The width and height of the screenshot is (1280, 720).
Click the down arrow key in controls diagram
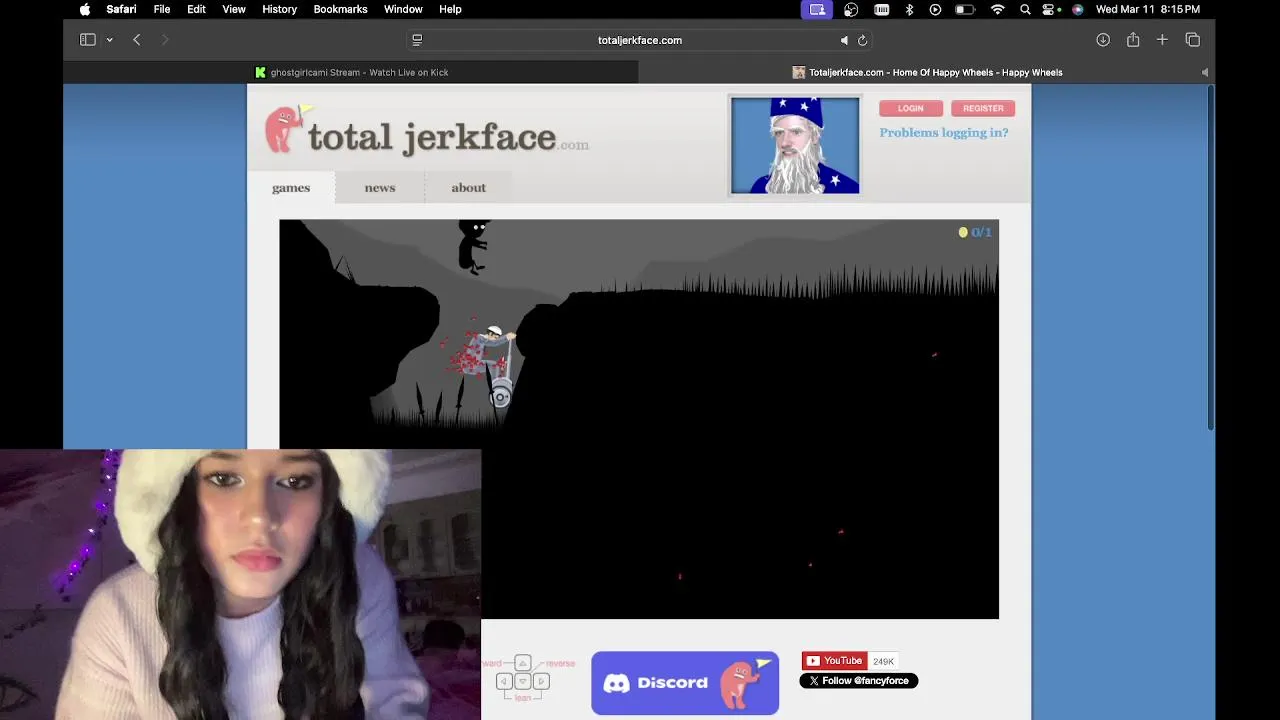tap(522, 682)
